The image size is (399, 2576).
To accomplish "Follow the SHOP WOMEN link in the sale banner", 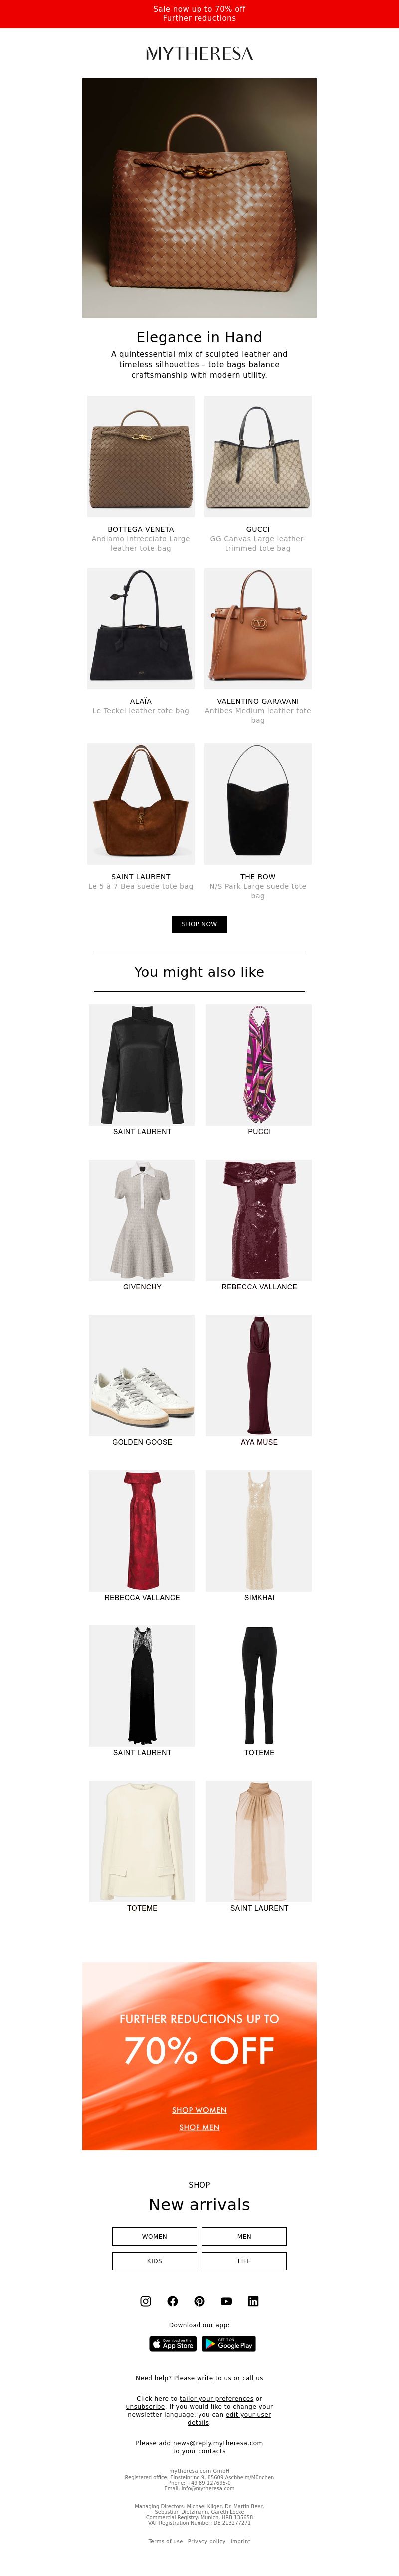I will (199, 2110).
